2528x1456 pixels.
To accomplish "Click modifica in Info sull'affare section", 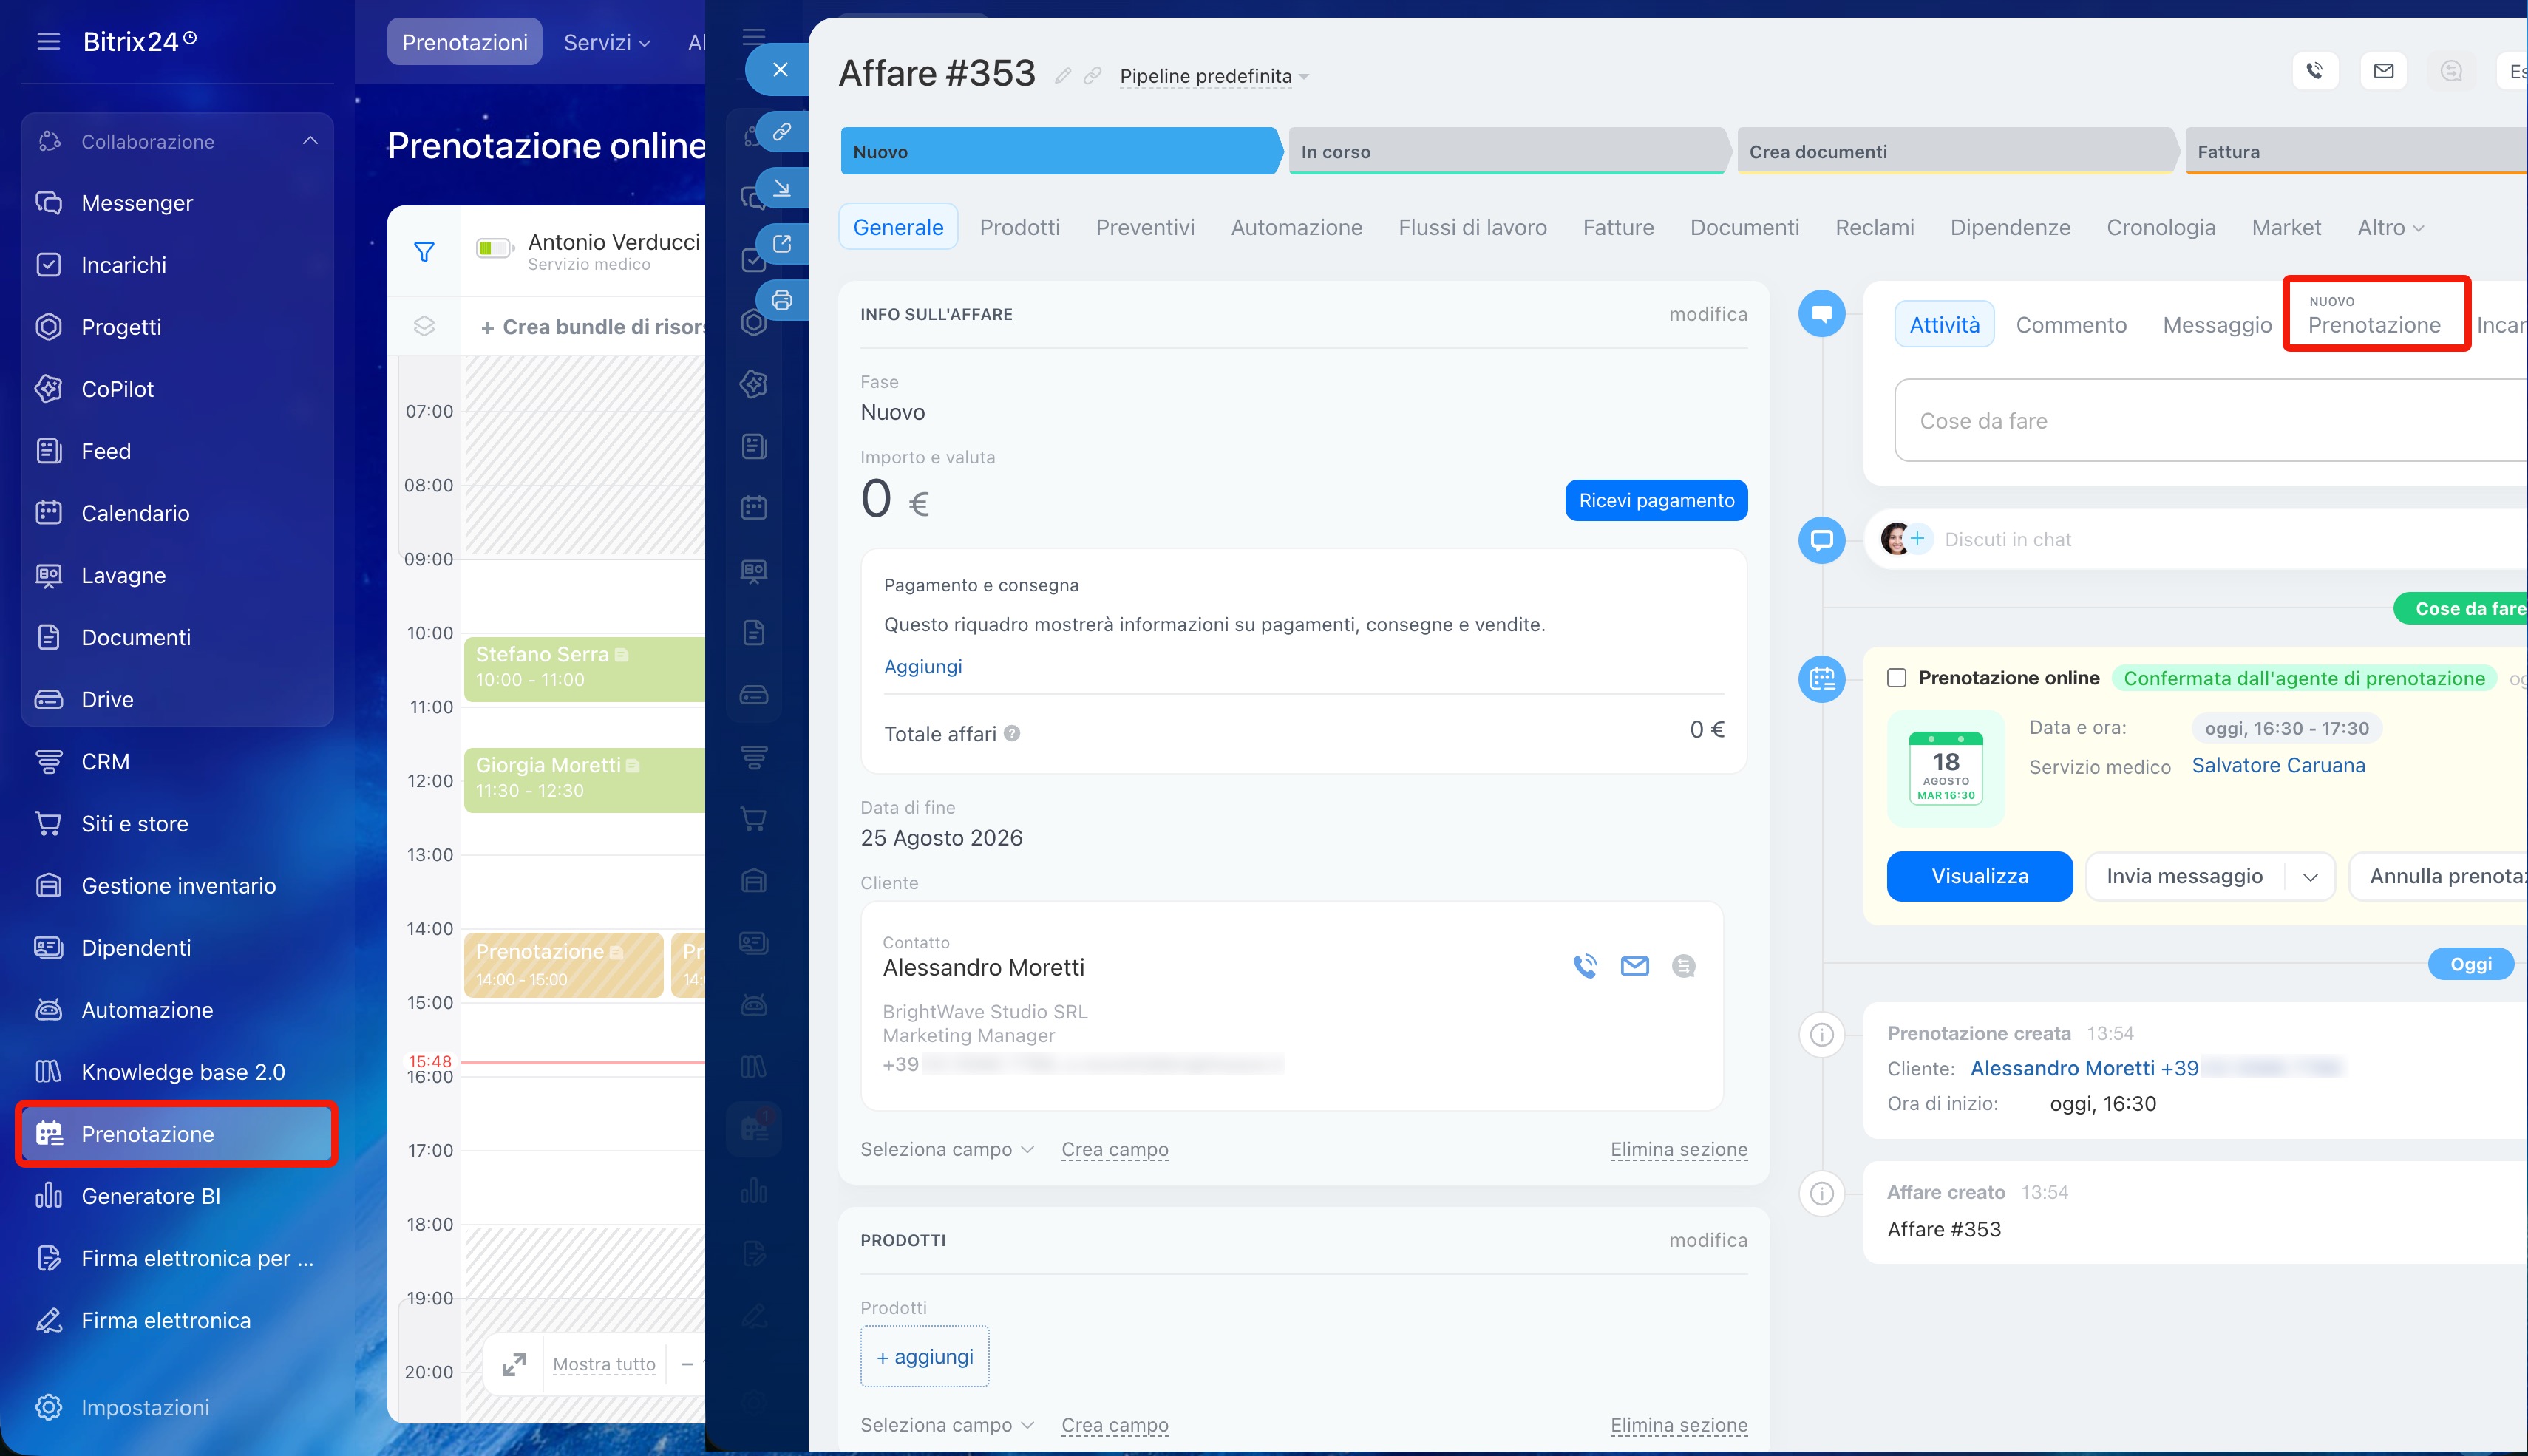I will (x=1708, y=314).
